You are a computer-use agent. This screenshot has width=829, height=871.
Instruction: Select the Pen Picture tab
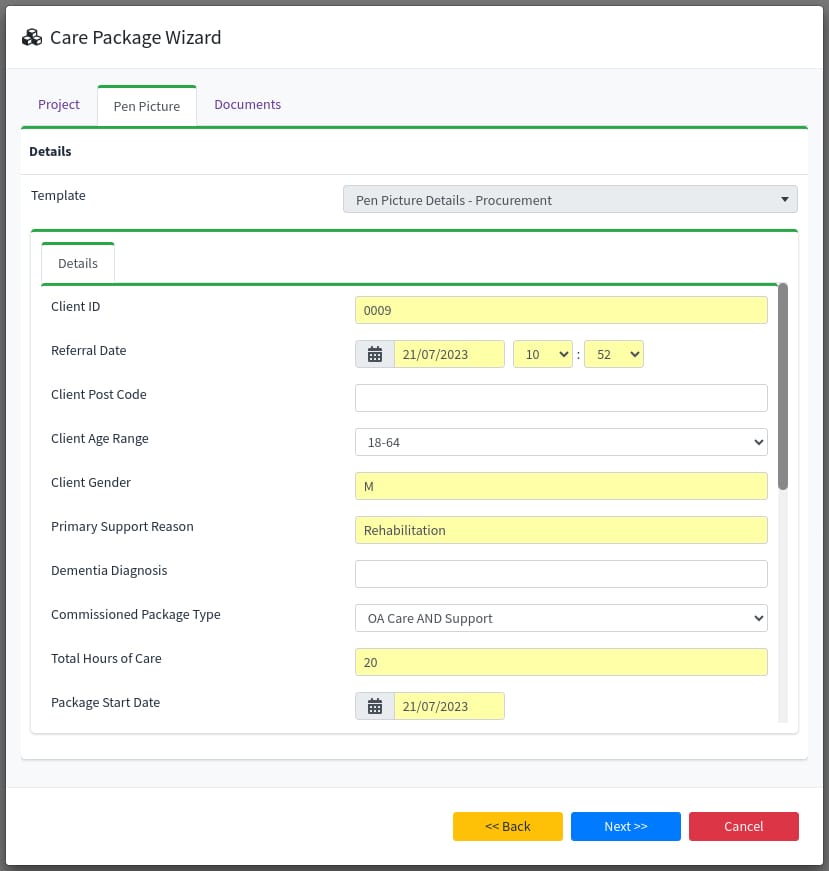click(146, 105)
